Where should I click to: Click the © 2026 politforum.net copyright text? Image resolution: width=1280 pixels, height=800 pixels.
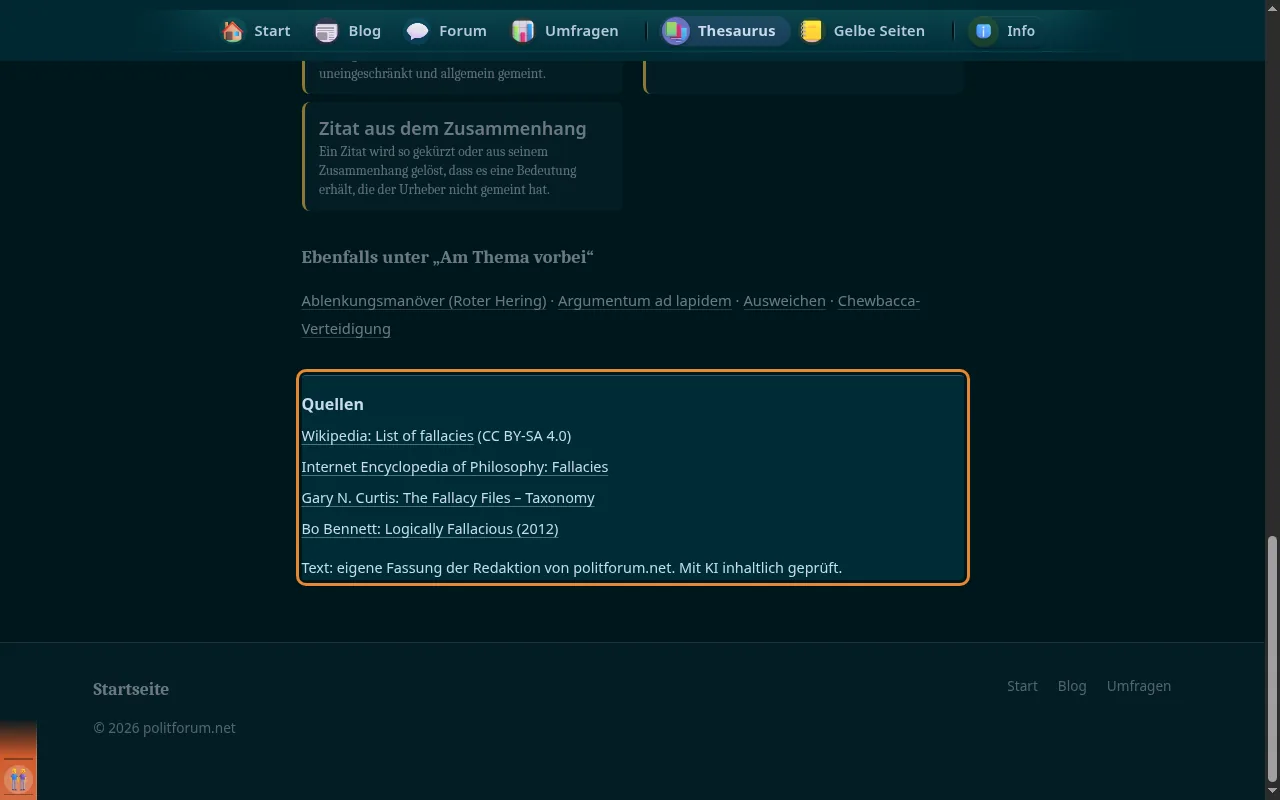point(164,728)
